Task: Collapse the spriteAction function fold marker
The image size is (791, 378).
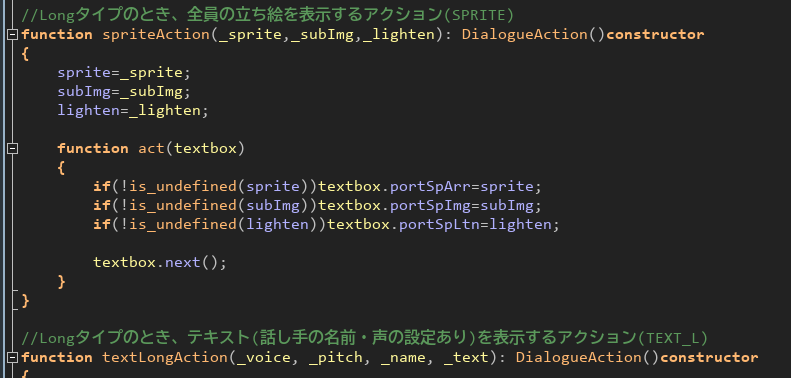Action: coord(12,34)
